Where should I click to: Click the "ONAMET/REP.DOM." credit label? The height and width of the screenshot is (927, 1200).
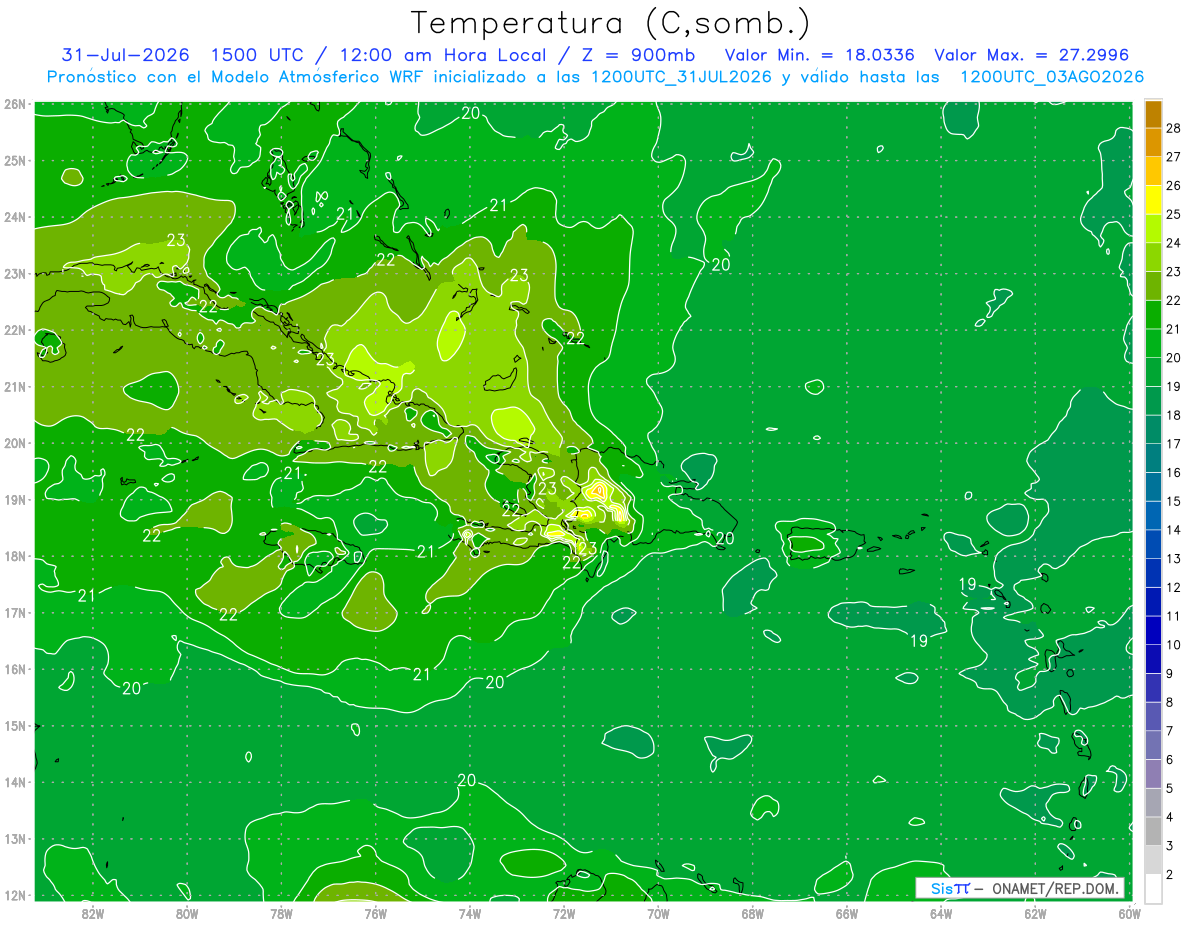point(1054,888)
